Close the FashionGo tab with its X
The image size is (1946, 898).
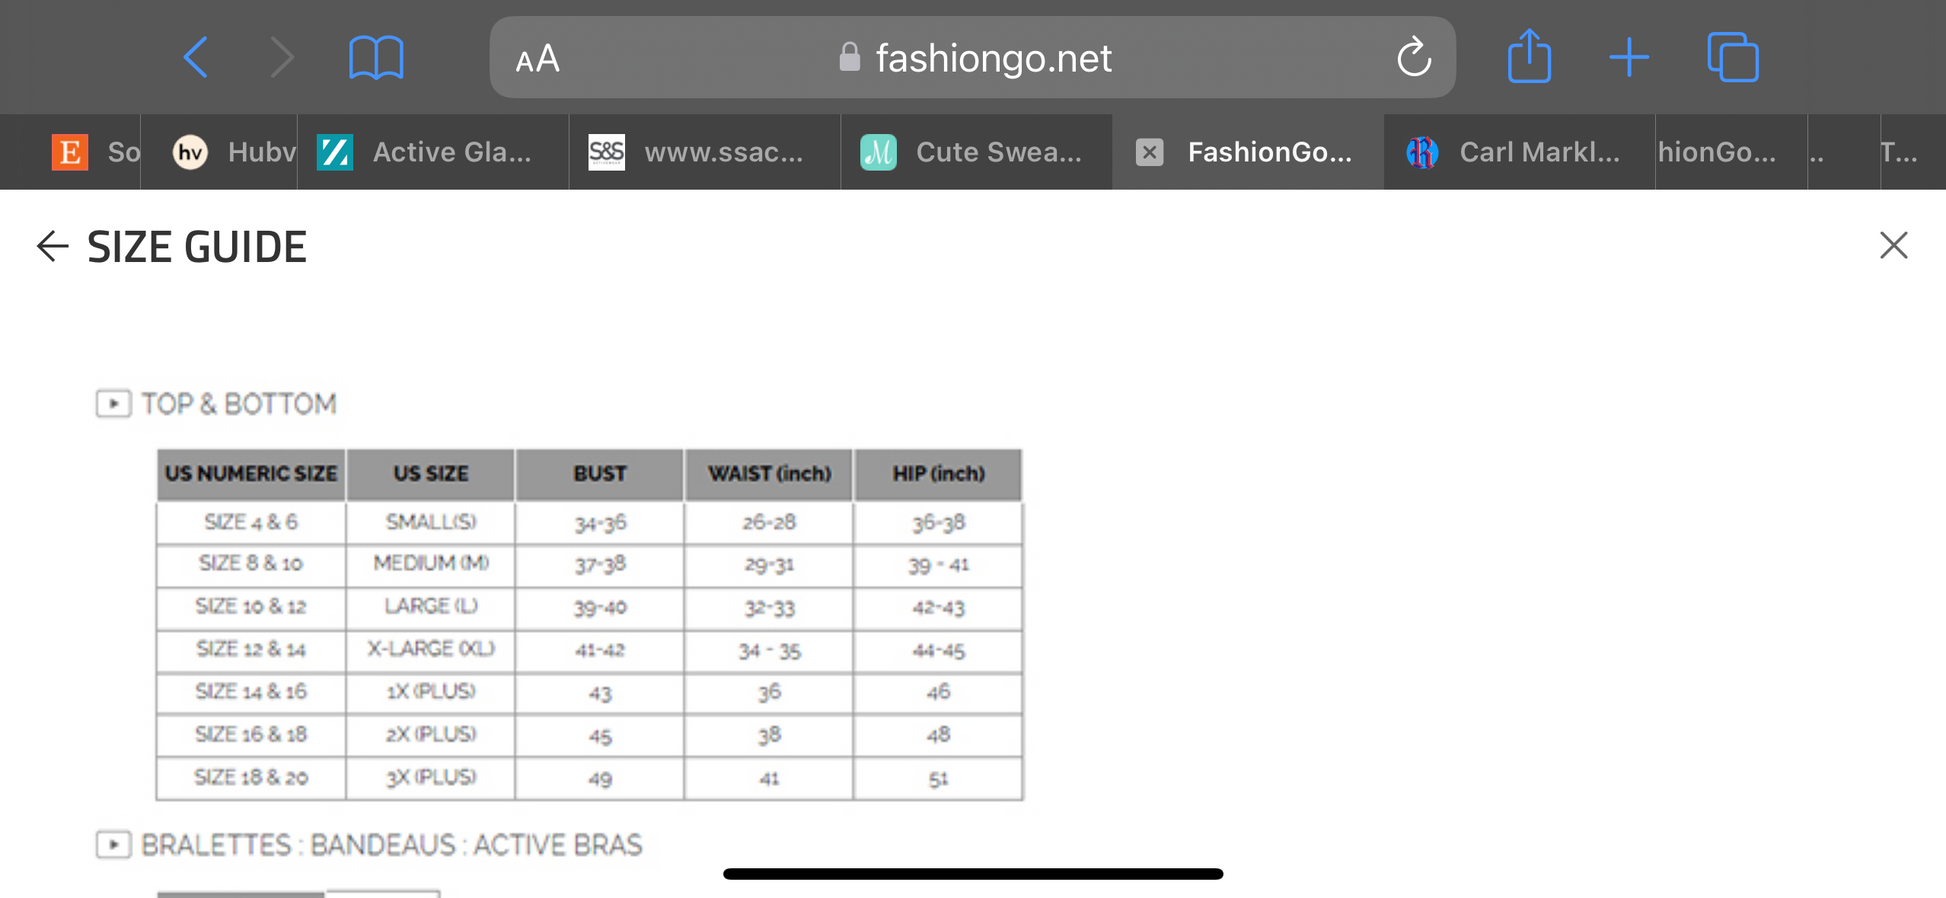click(x=1150, y=152)
